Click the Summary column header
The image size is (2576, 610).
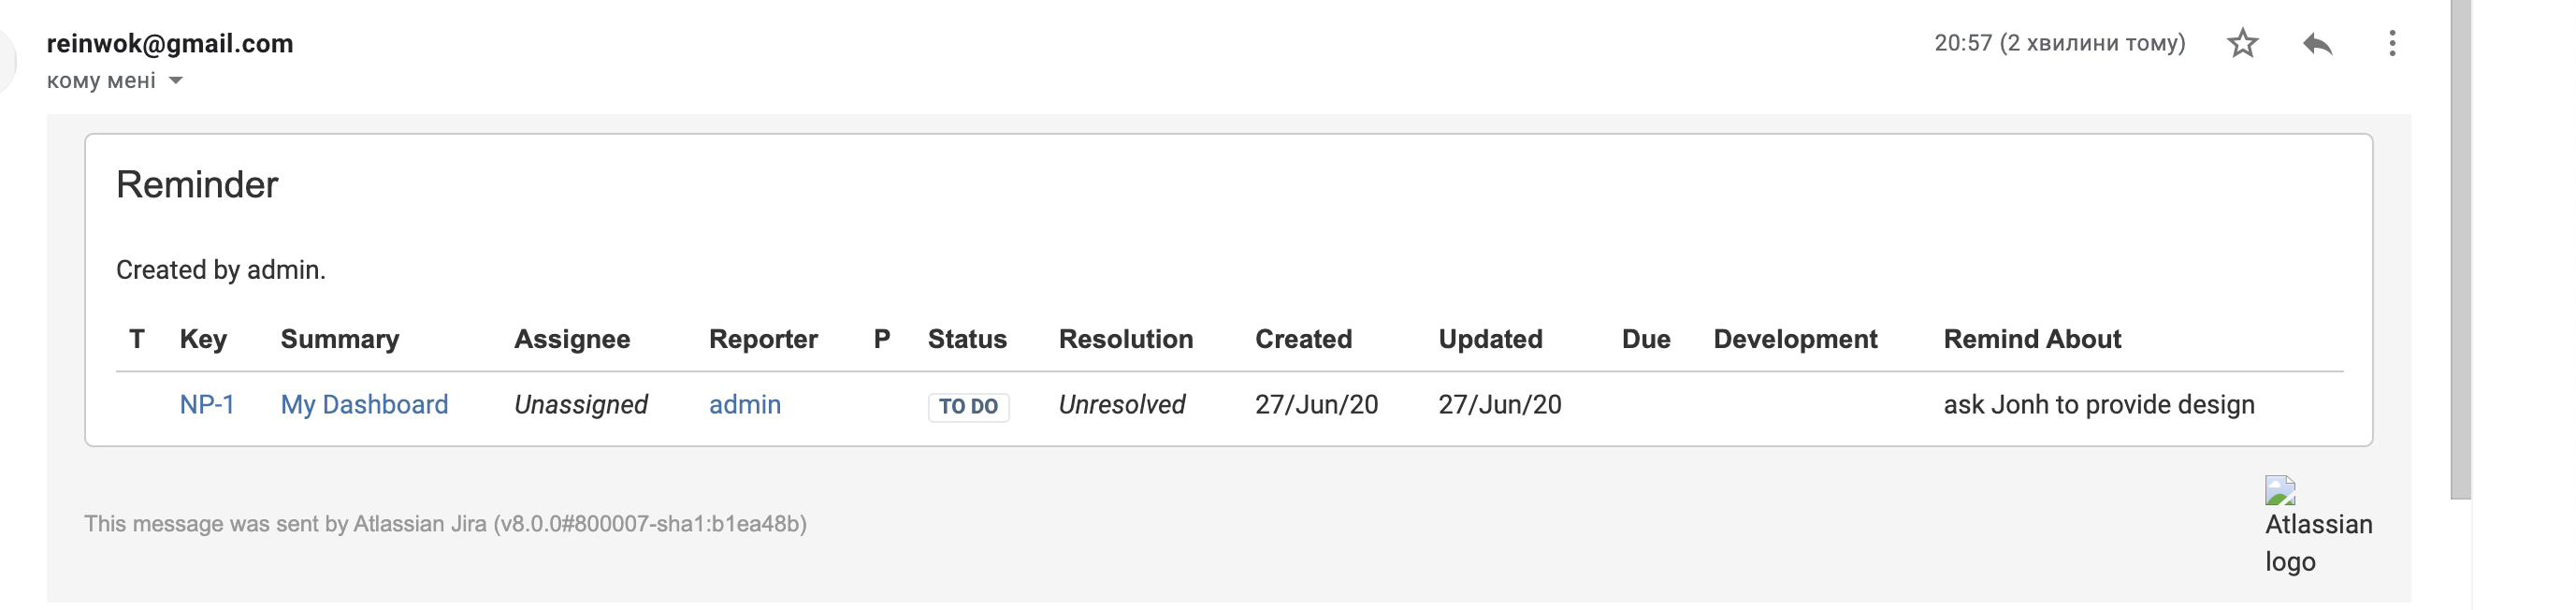point(340,339)
